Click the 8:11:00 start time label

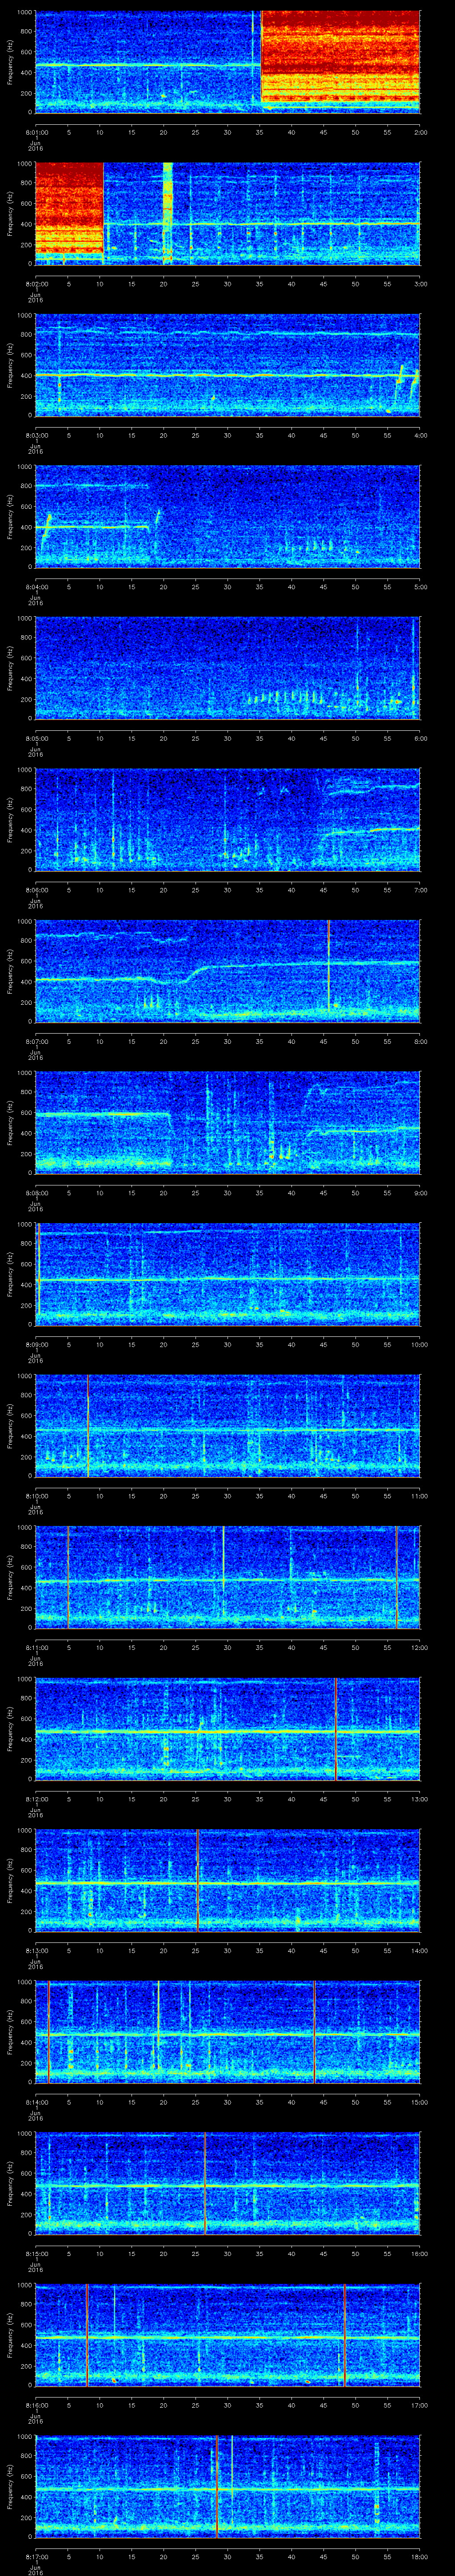(x=36, y=1647)
